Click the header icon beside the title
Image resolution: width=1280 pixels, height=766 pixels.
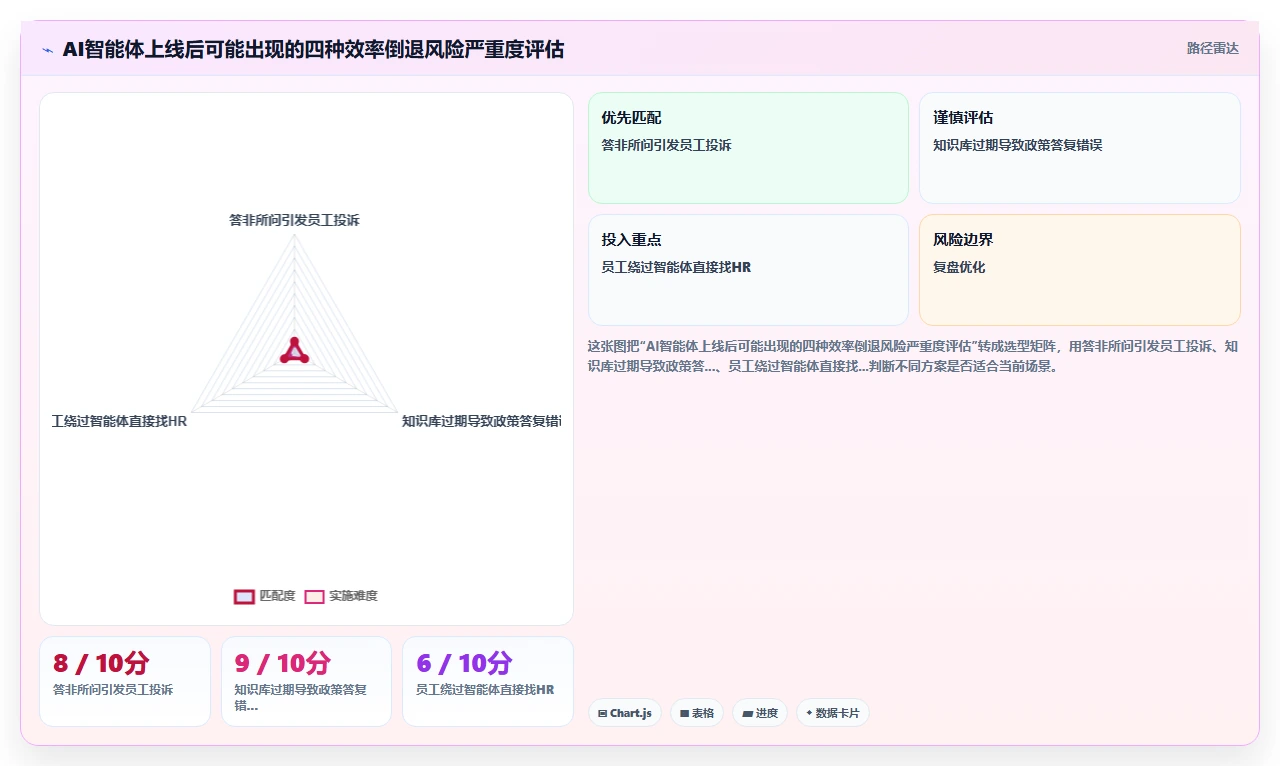click(47, 49)
